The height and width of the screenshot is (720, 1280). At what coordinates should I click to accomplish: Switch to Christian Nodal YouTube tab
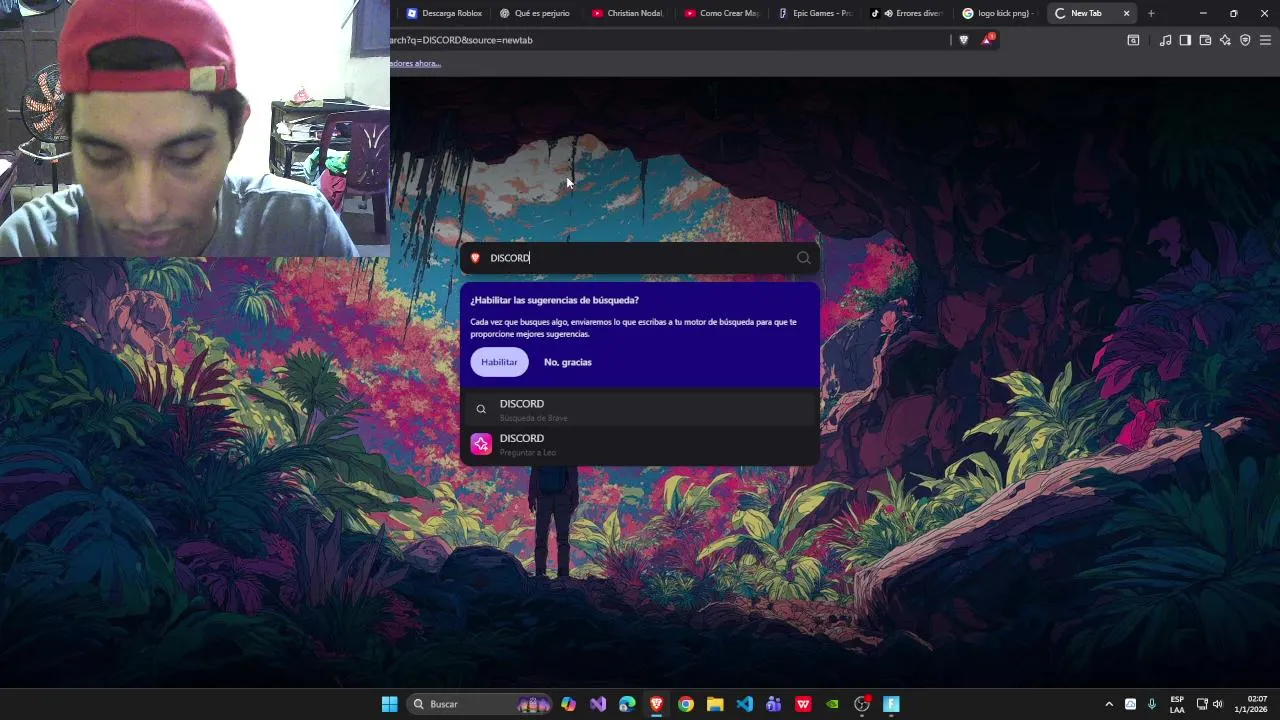628,13
